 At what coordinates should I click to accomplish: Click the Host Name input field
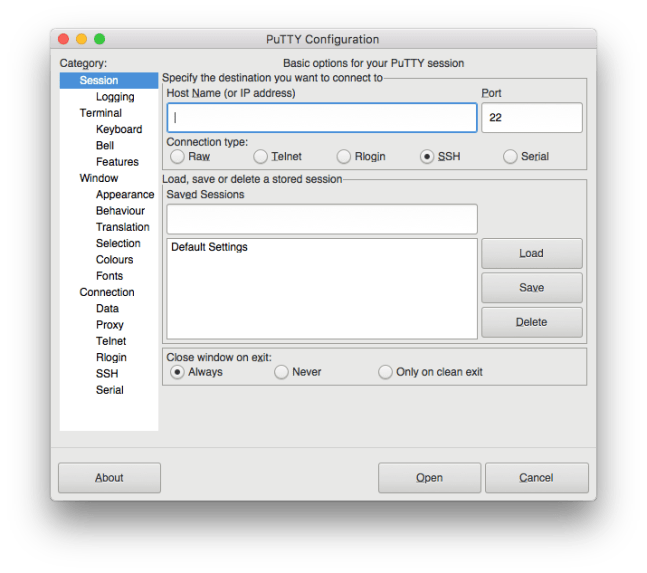tap(321, 117)
